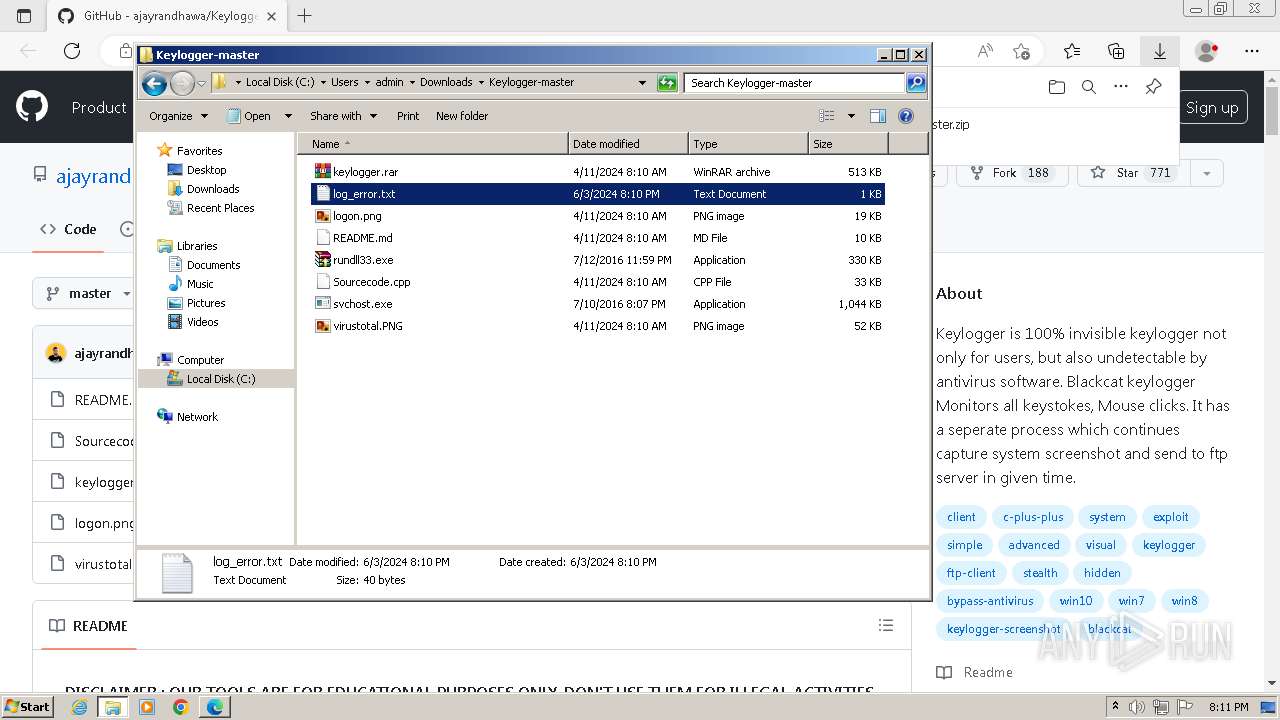Open Internet Explorer from the taskbar
The width and height of the screenshot is (1280, 720).
[x=80, y=707]
